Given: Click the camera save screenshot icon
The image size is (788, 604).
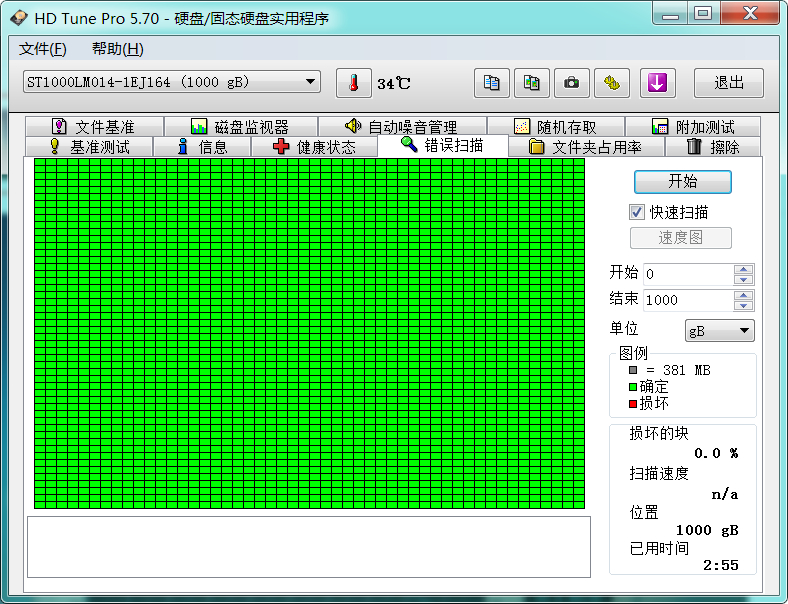Looking at the screenshot, I should [x=571, y=83].
